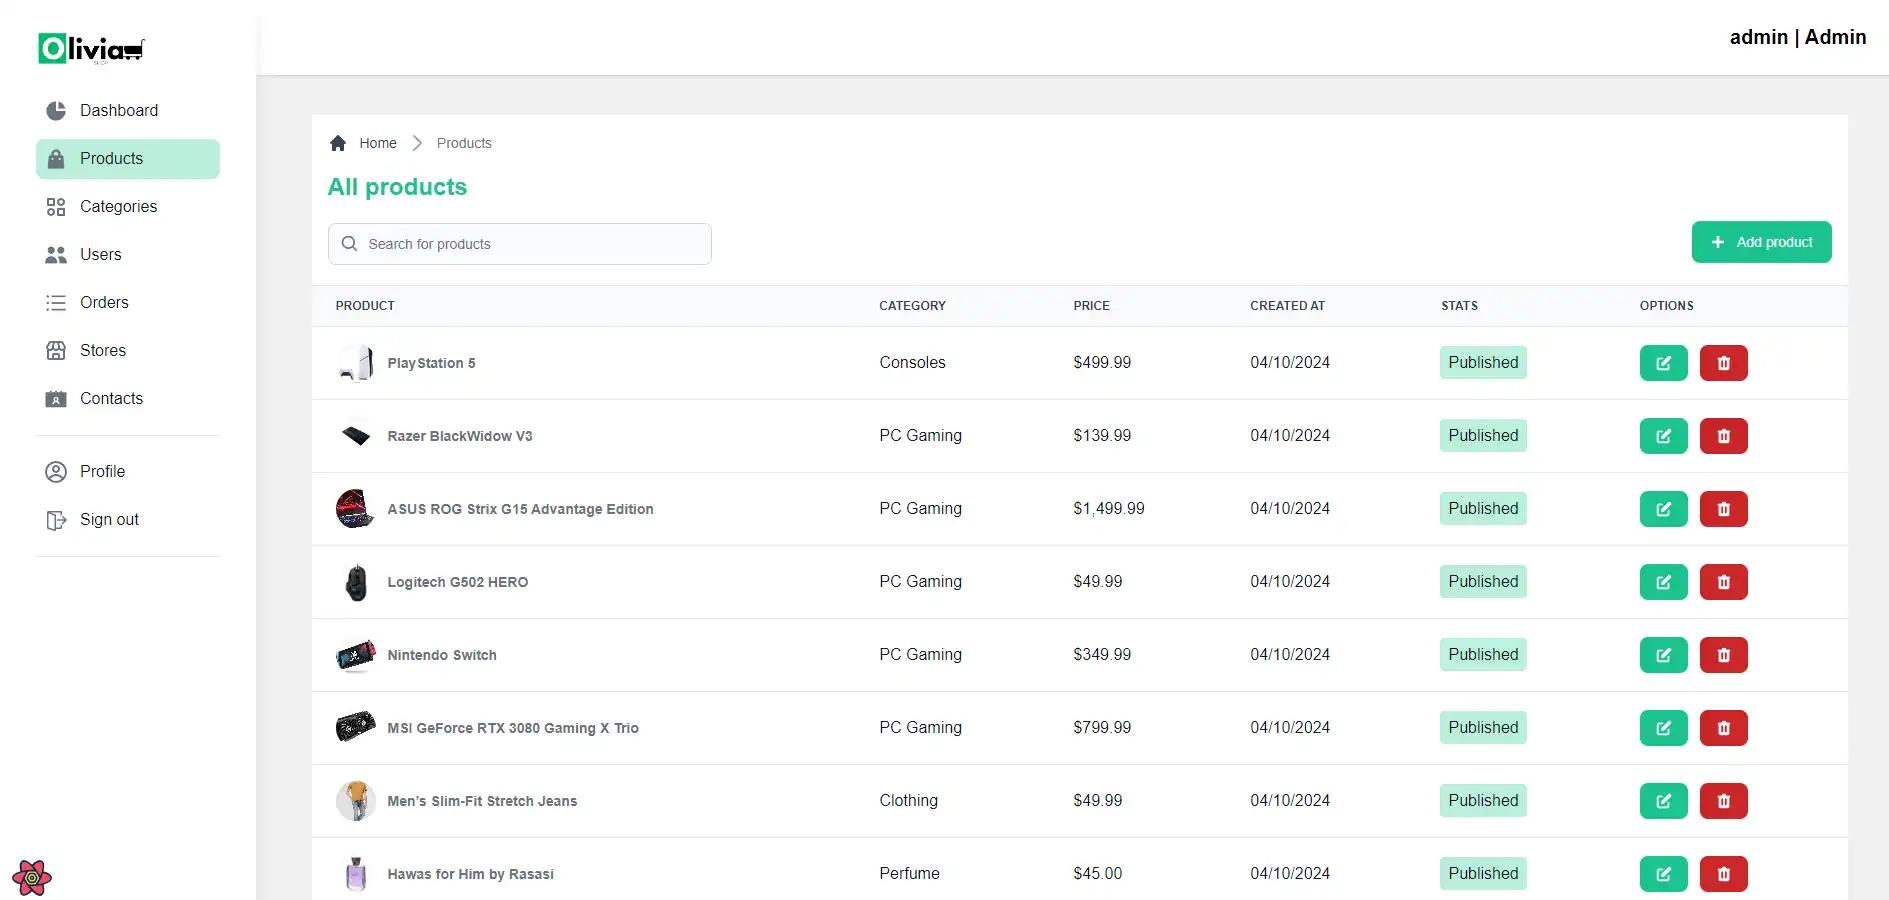Open the Categories section
Image resolution: width=1889 pixels, height=900 pixels.
(x=118, y=206)
